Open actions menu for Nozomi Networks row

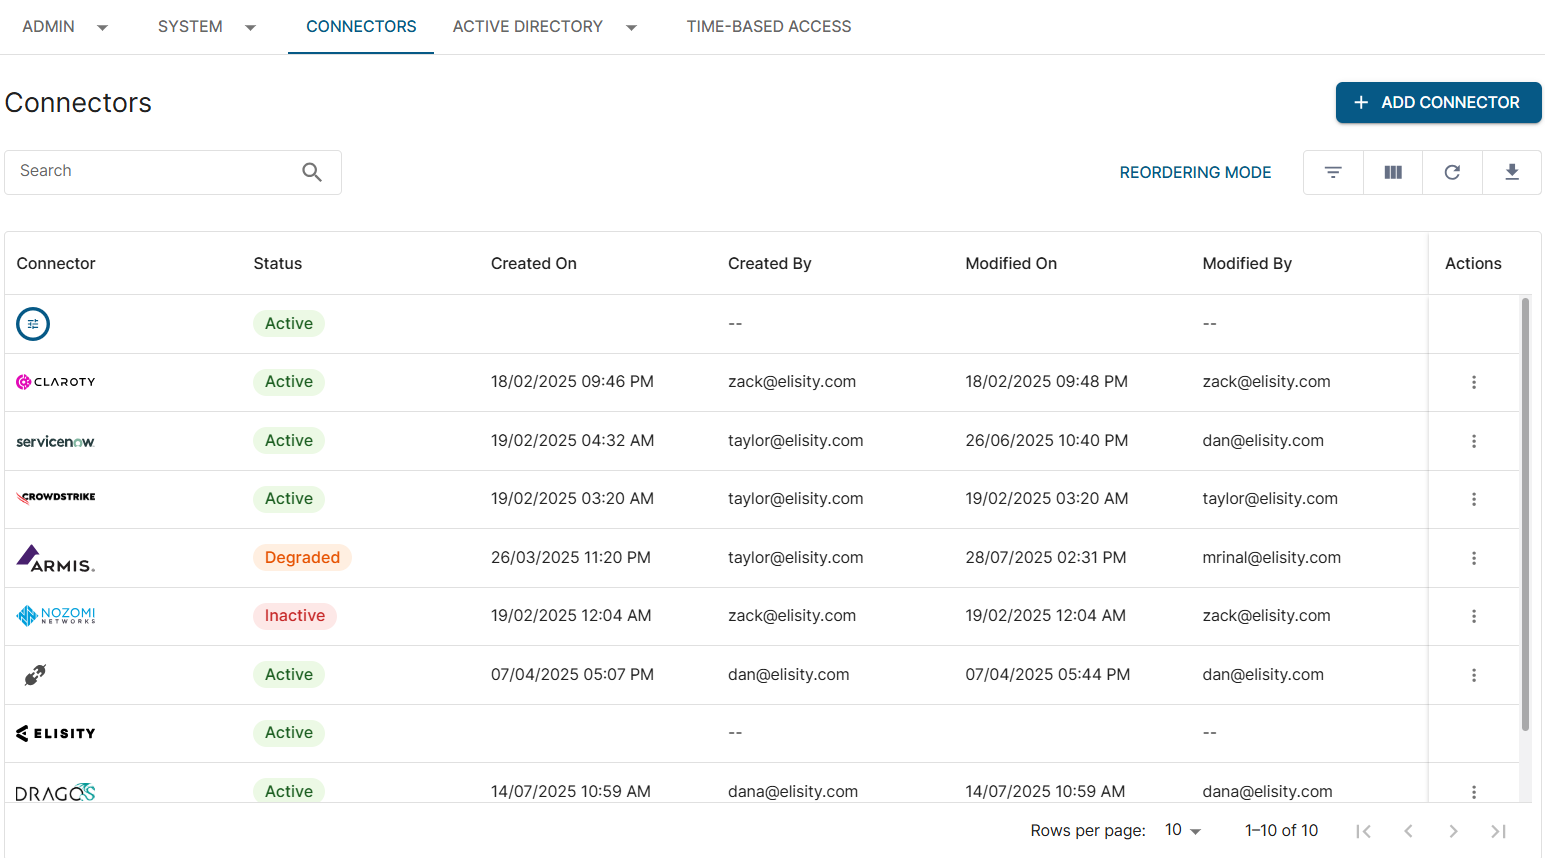click(1473, 616)
